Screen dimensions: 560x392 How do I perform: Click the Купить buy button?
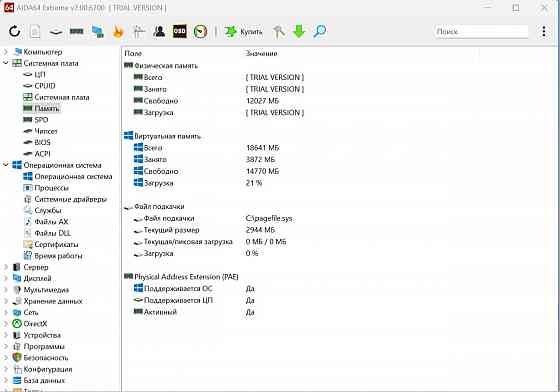point(244,32)
